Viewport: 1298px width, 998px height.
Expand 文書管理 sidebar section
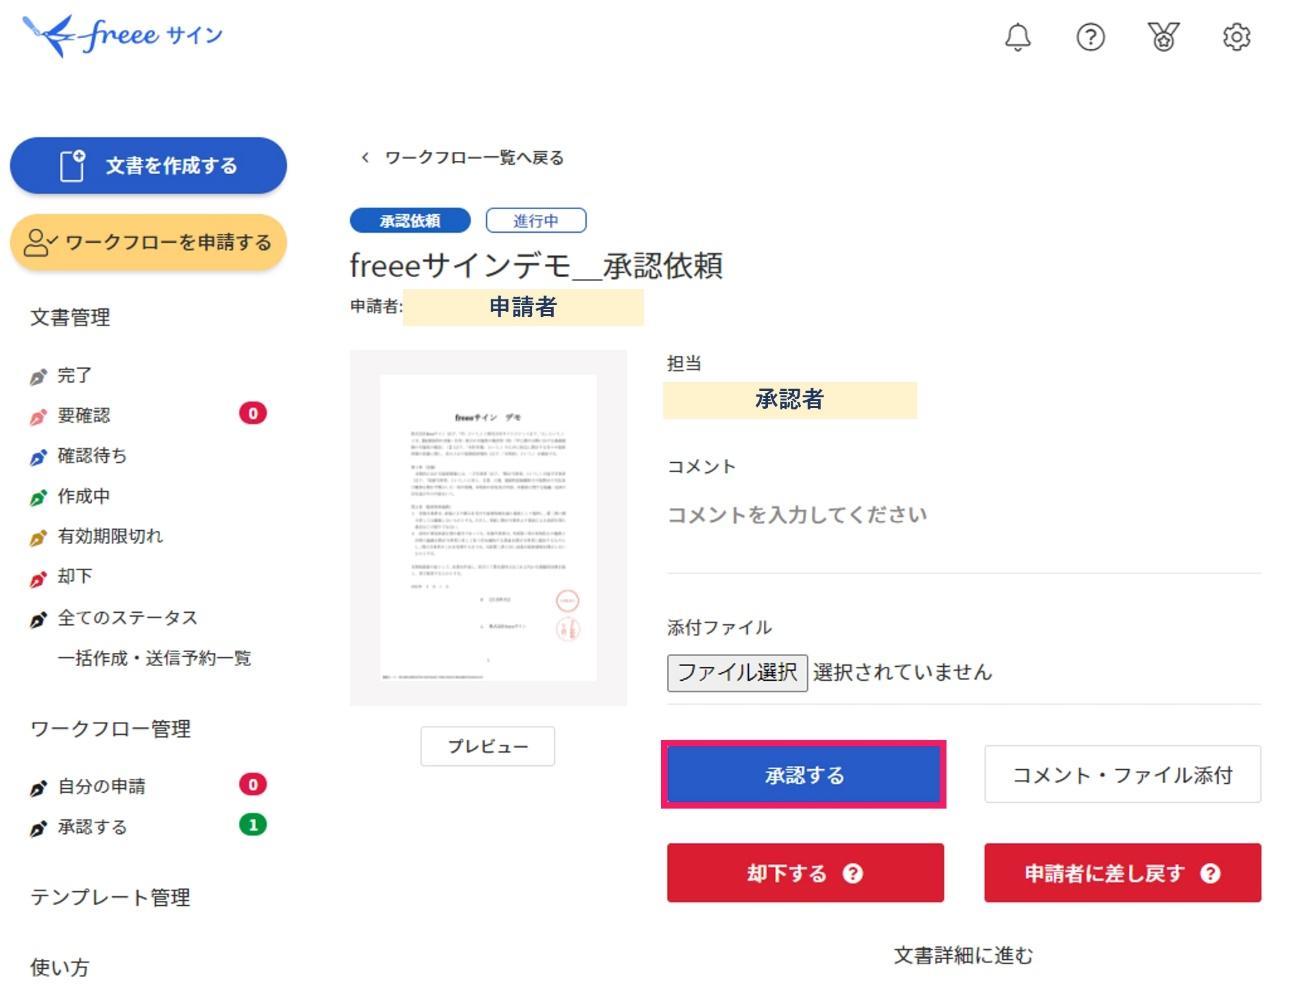[x=70, y=317]
